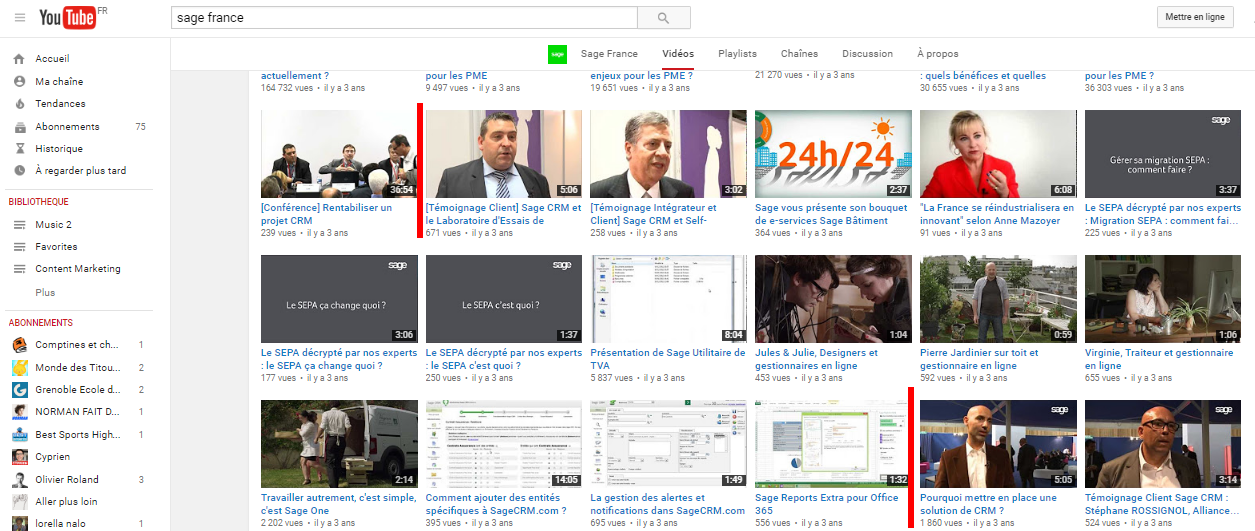This screenshot has width=1255, height=531.
Task: Click the search magnifier button
Action: (663, 18)
